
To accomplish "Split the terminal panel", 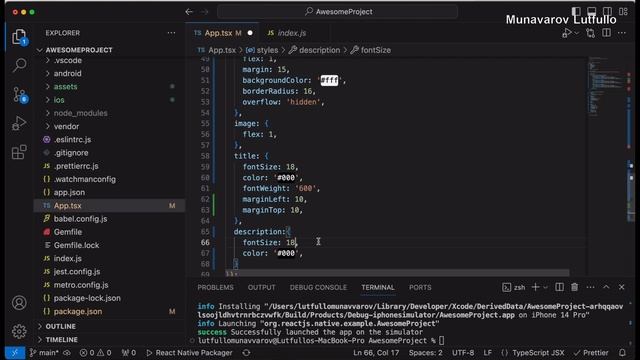I will coord(559,287).
